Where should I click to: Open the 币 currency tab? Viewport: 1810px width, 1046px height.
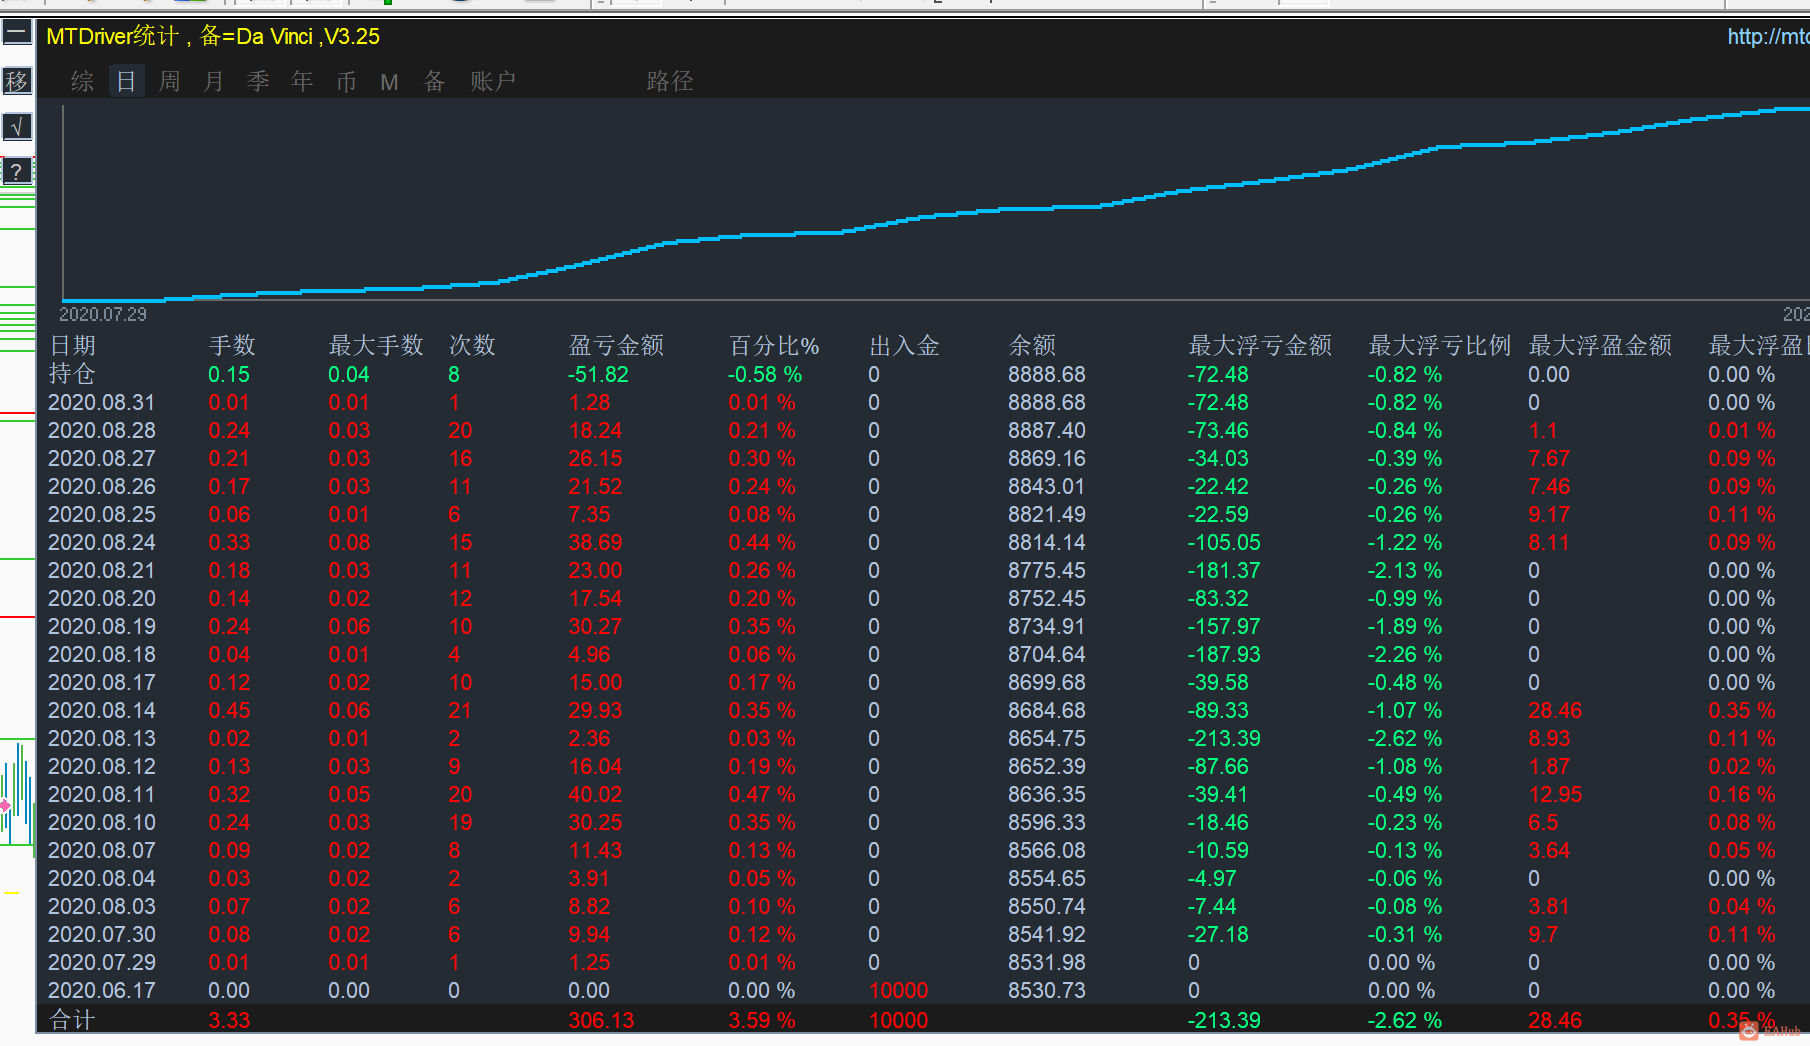(x=346, y=81)
